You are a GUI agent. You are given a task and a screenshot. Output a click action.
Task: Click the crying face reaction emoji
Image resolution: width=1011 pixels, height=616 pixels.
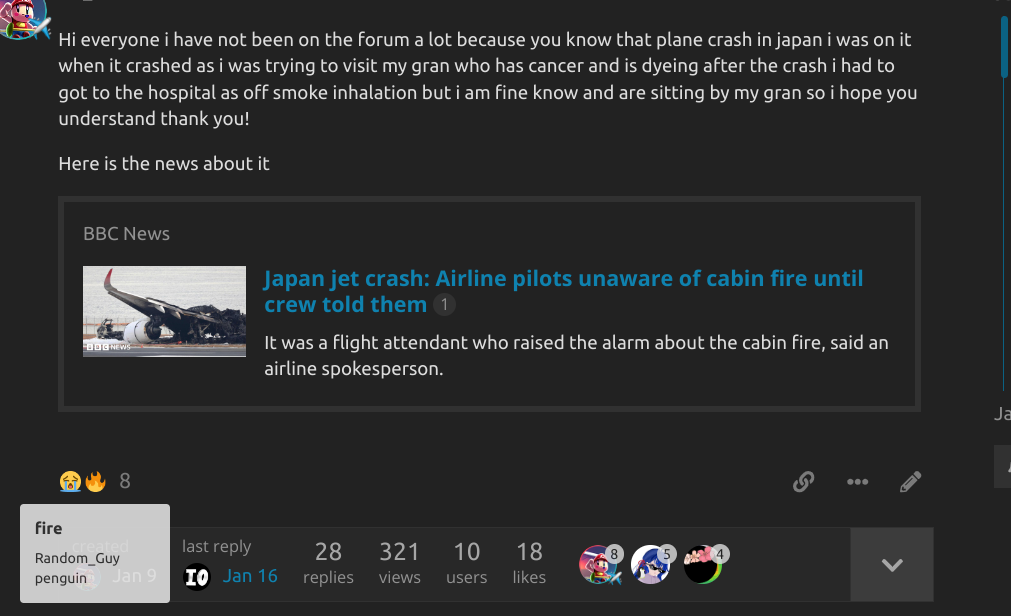click(x=70, y=482)
